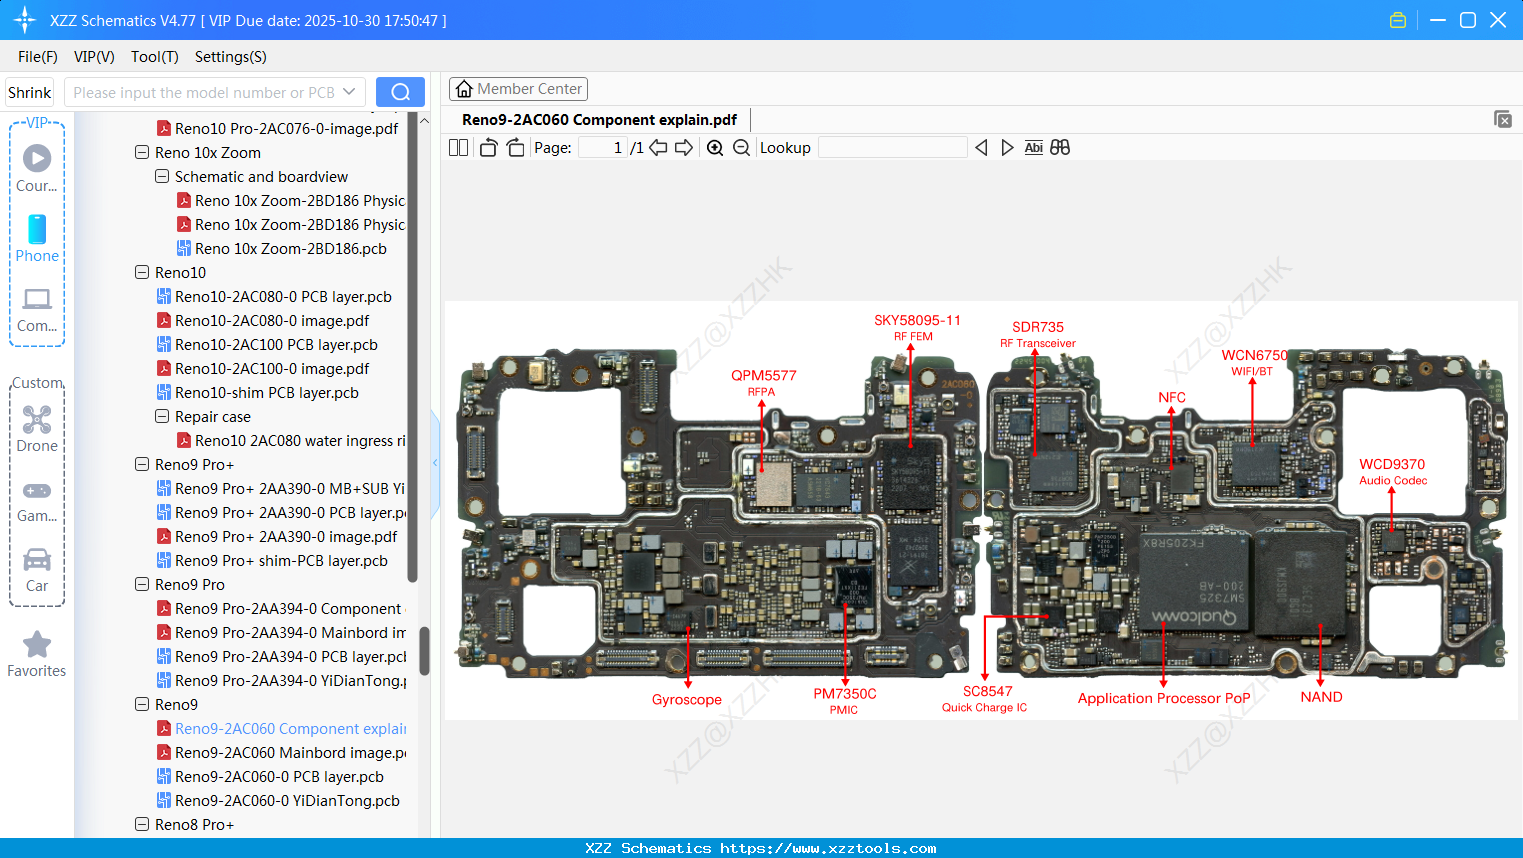Open the Drone category
This screenshot has width=1523, height=858.
pos(37,428)
